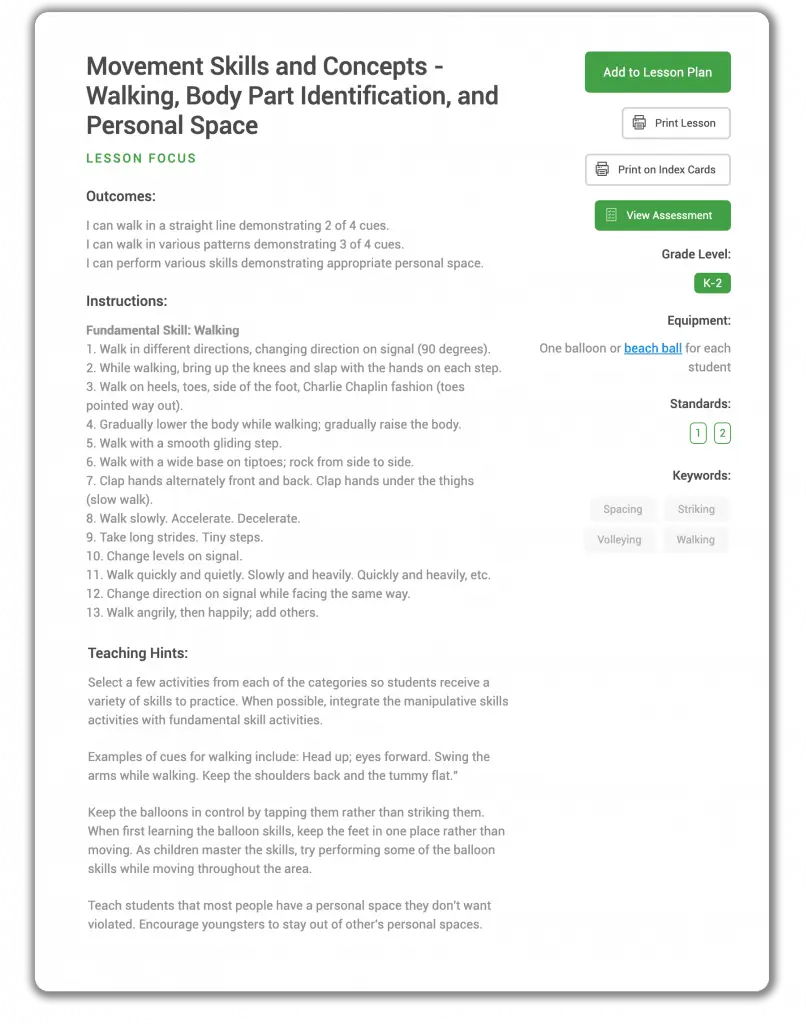
Task: Click the lesson title heading
Action: [x=292, y=96]
